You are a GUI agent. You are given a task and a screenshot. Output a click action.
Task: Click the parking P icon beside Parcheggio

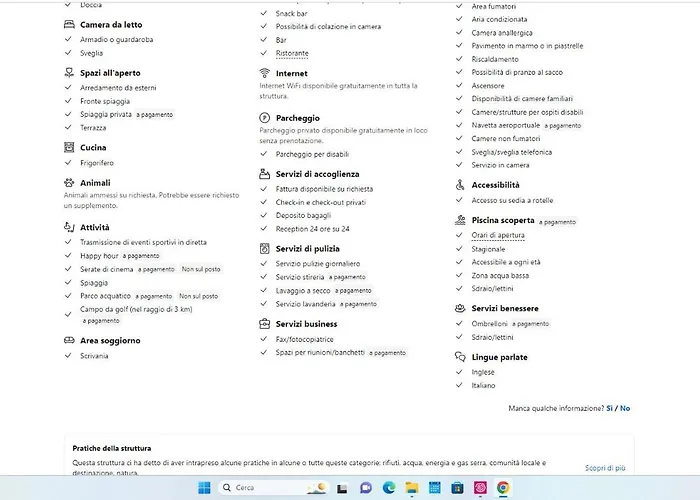(264, 118)
